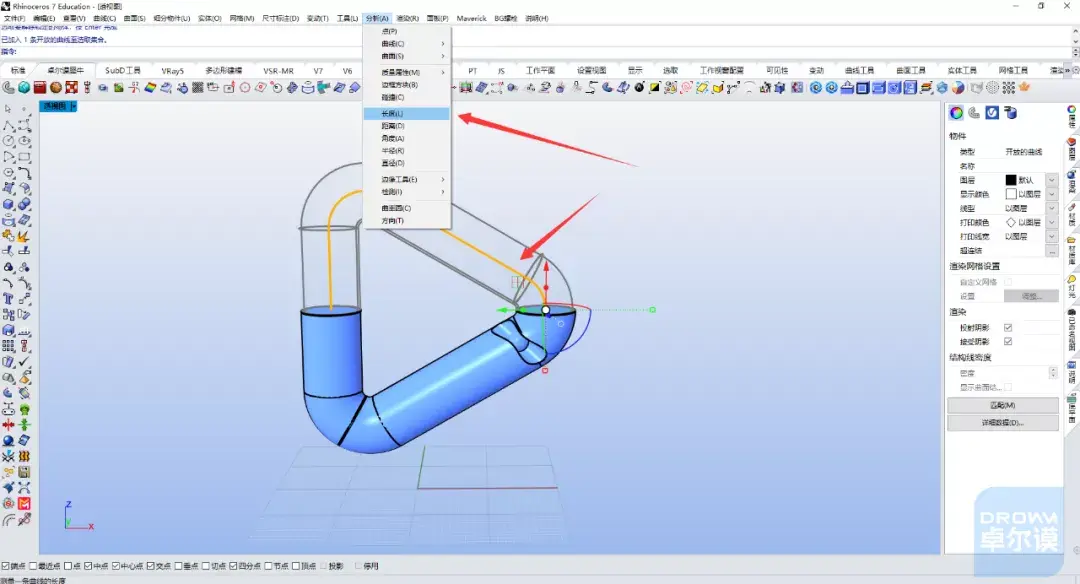
Task: Toggle the 最近点 near osnap checkbox
Action: coord(34,566)
